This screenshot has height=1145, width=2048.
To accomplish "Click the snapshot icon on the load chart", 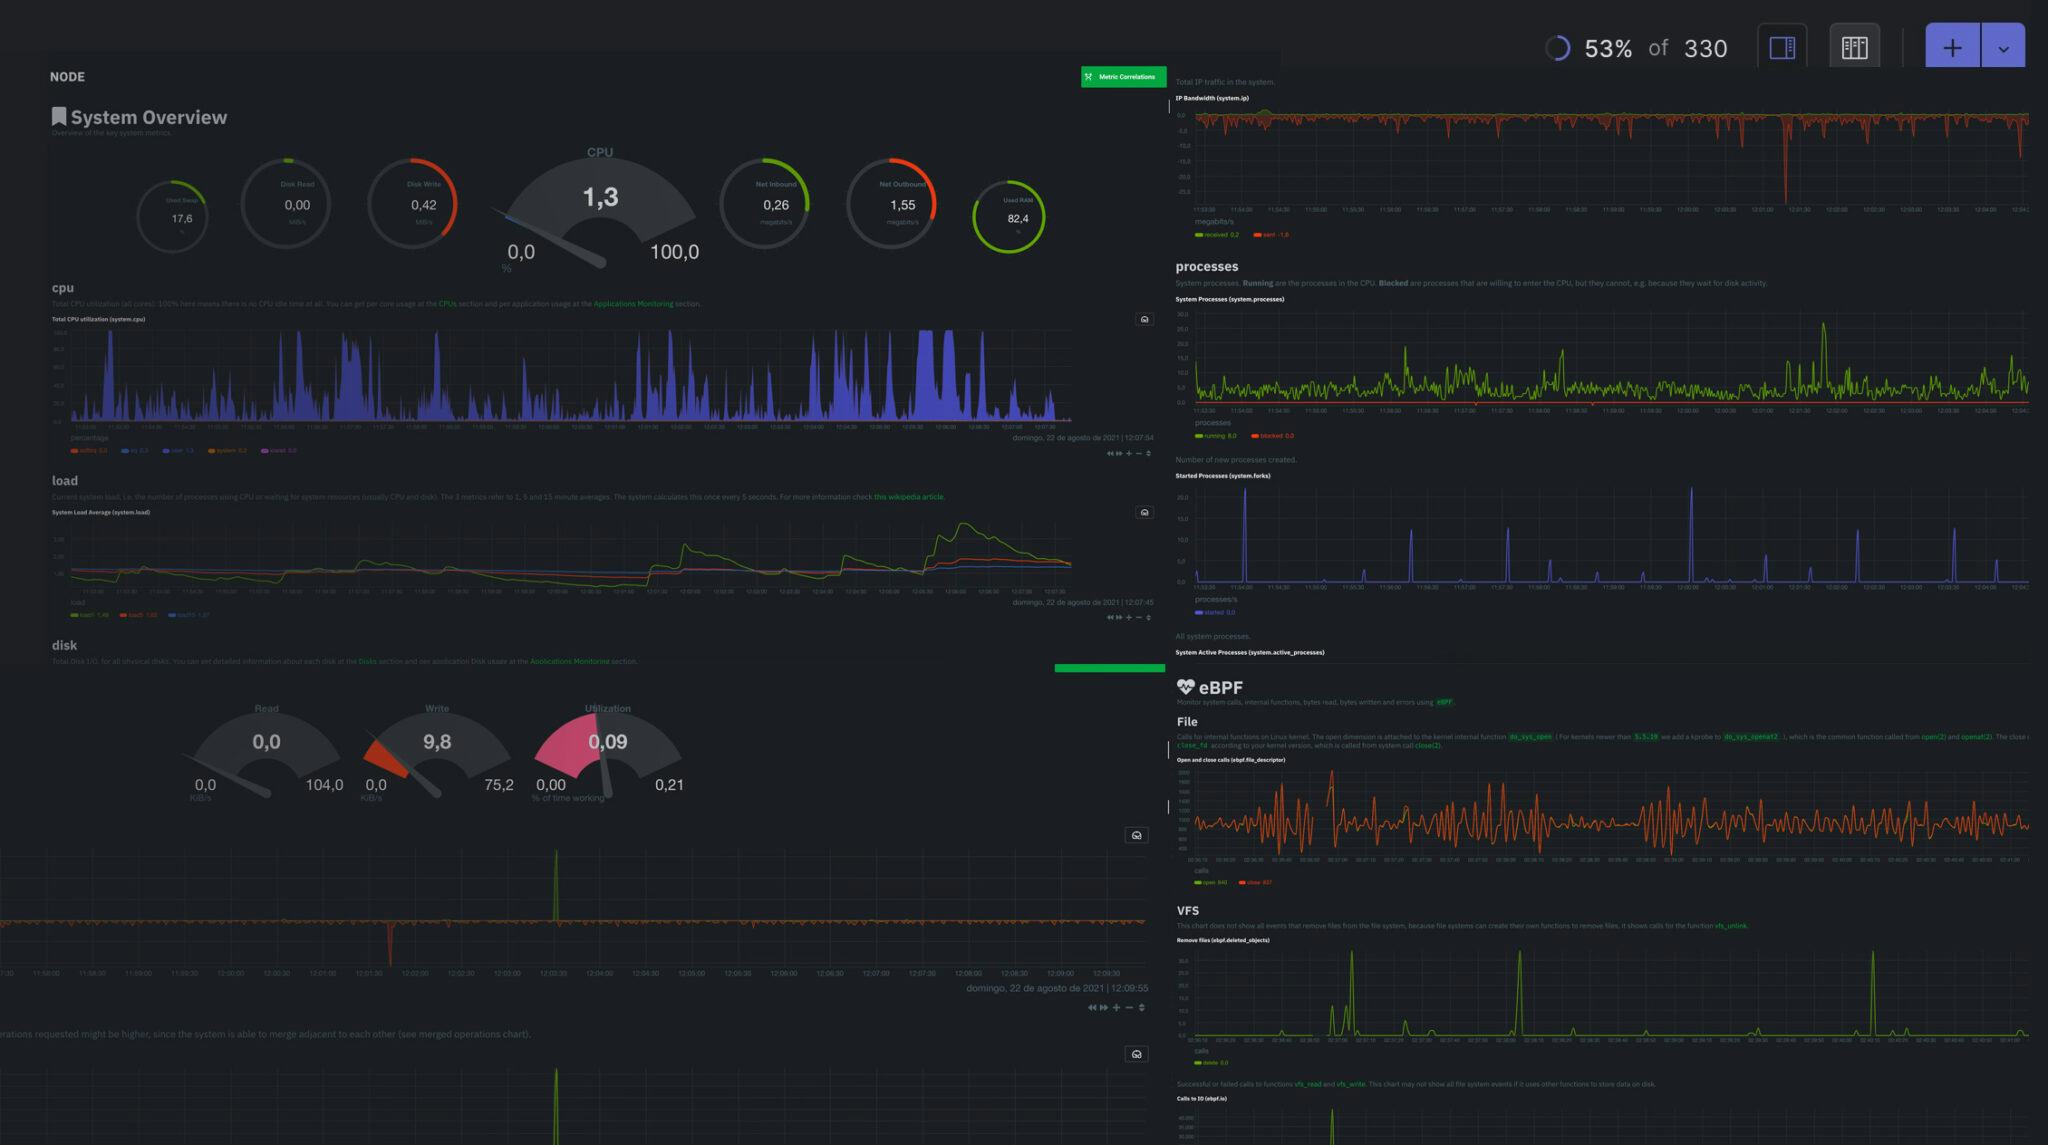I will [x=1145, y=513].
